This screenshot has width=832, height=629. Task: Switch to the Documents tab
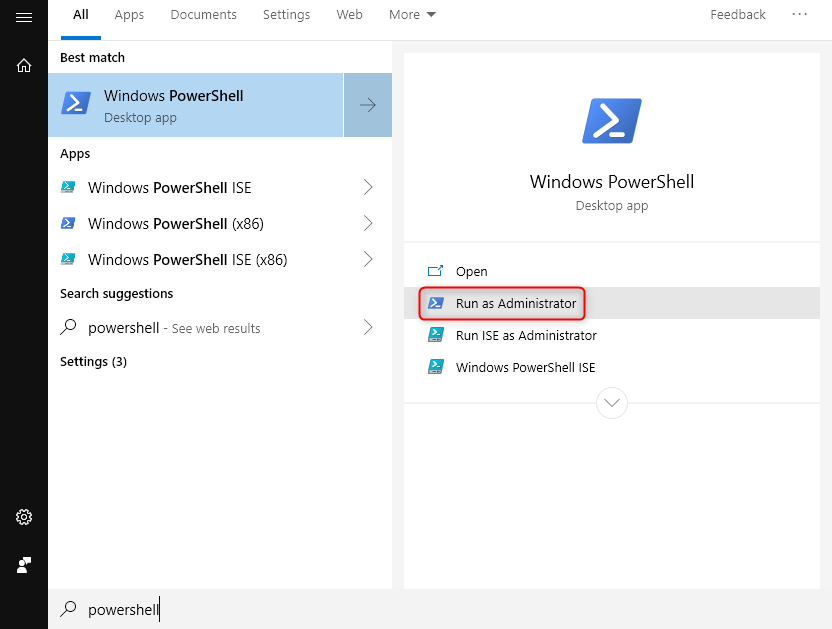click(203, 15)
